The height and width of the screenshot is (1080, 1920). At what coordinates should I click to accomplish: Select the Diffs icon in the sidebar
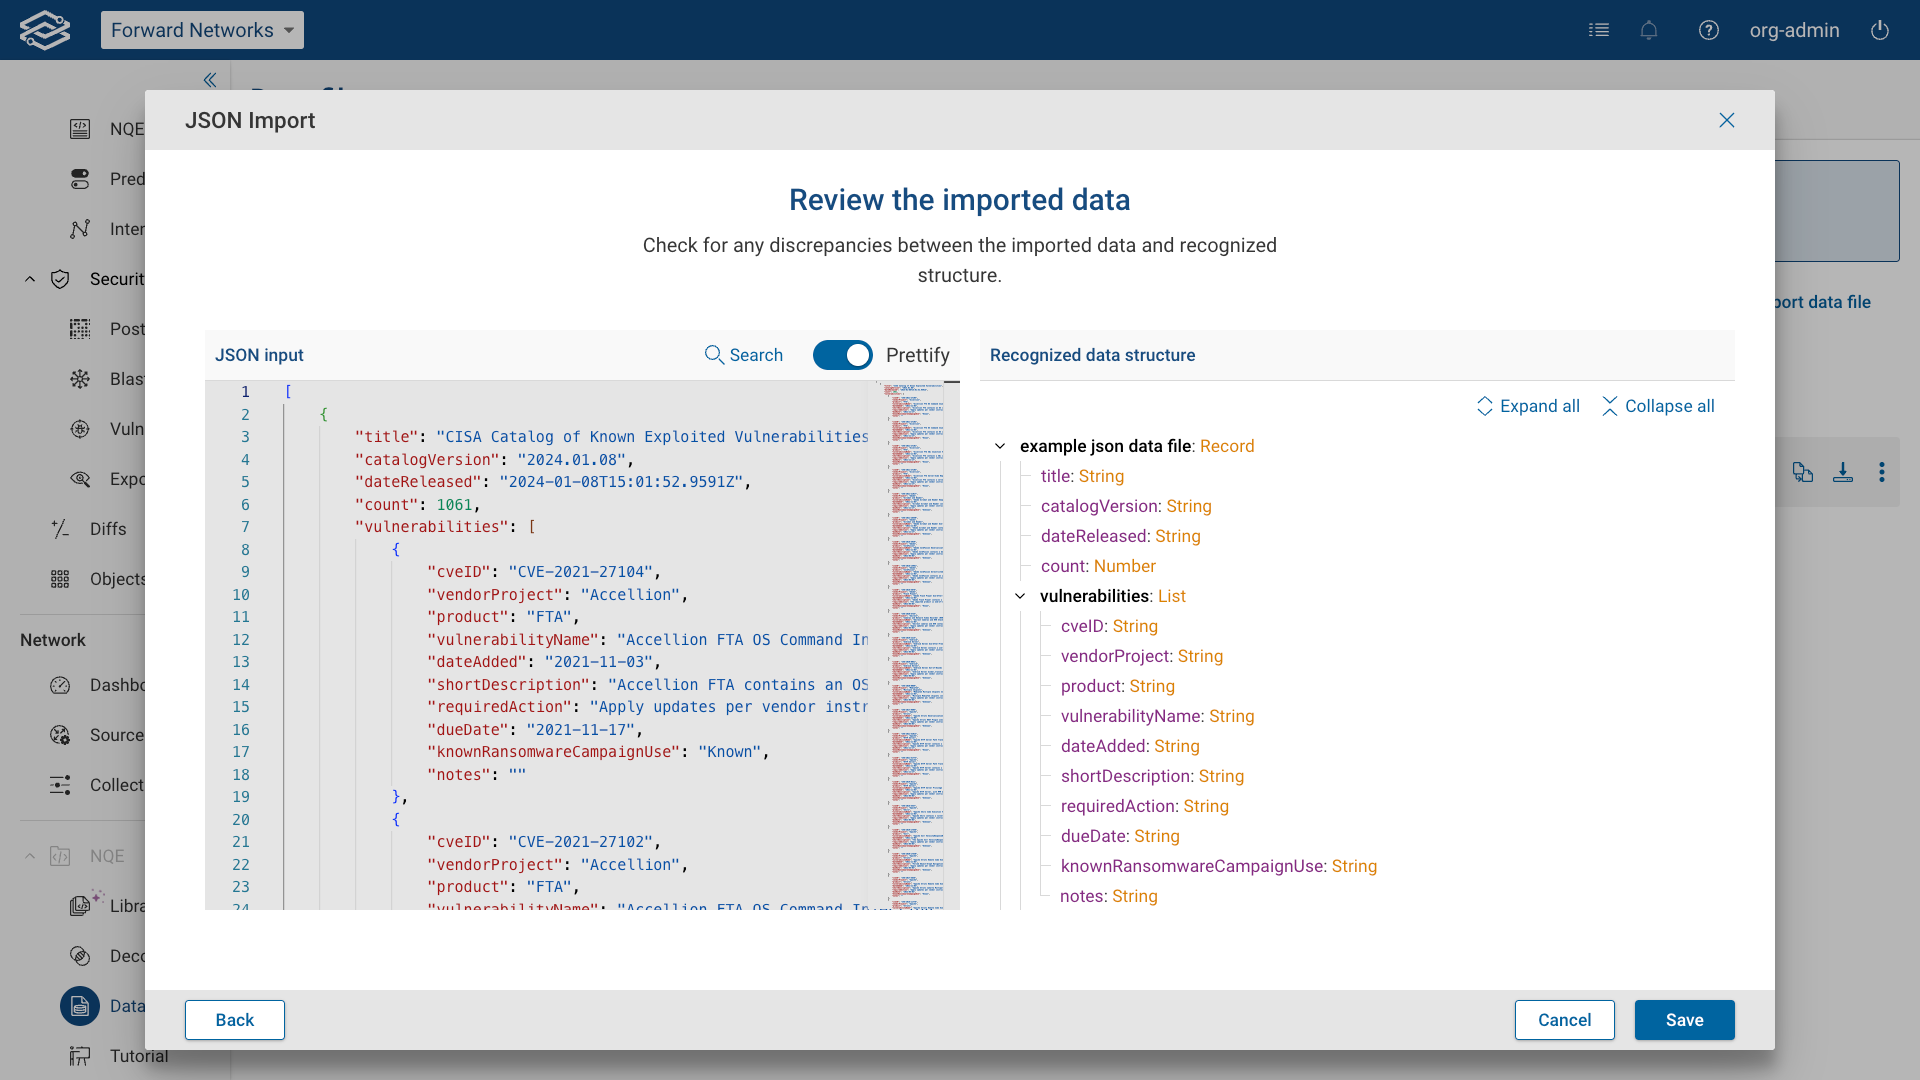[60, 528]
